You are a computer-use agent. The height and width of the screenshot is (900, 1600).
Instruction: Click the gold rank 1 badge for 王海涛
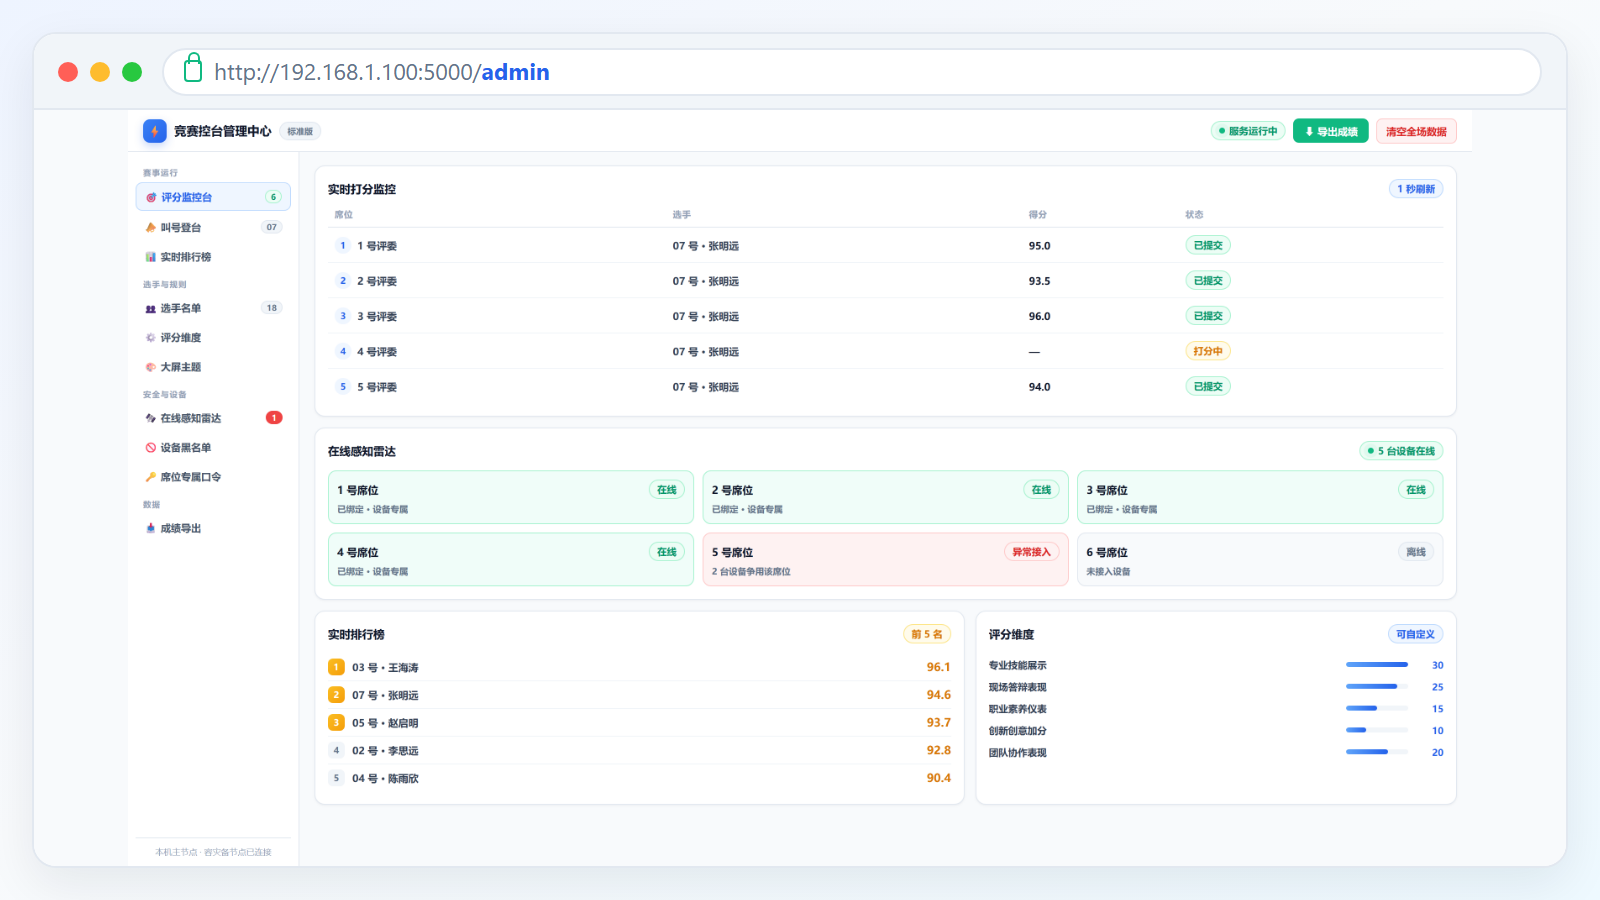coord(336,667)
